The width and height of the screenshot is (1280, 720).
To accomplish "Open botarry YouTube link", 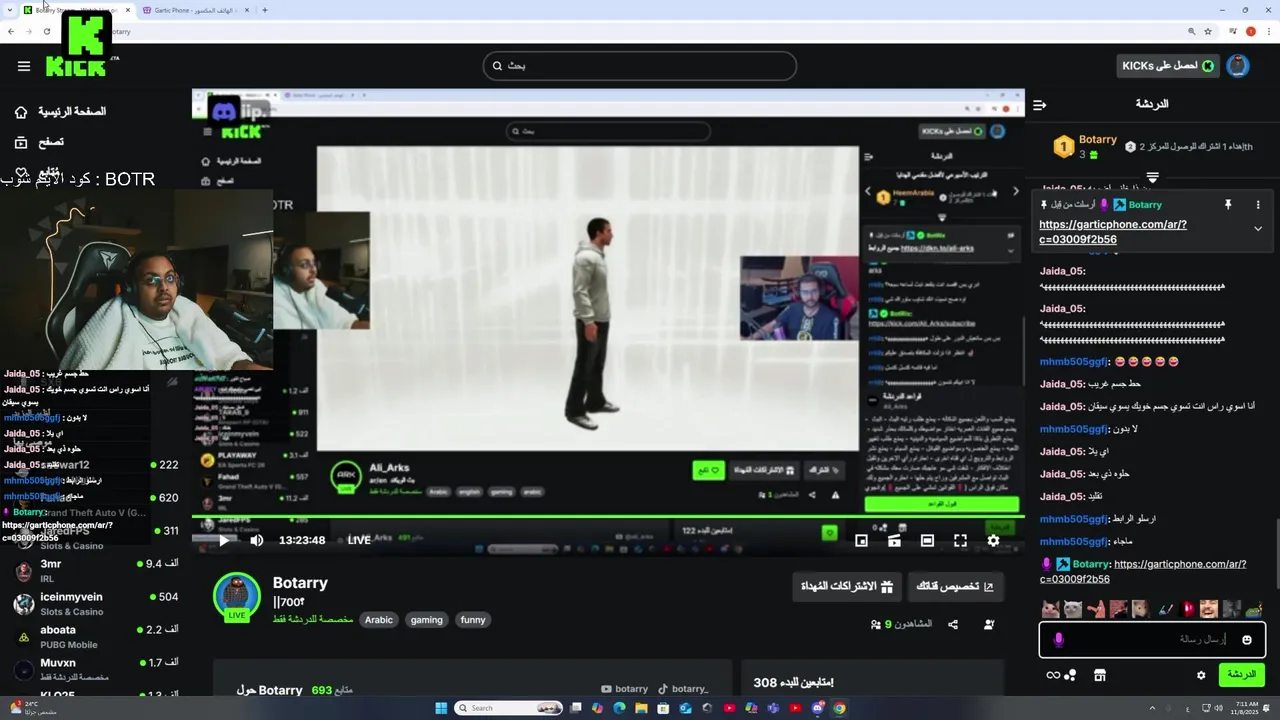I will (x=625, y=689).
